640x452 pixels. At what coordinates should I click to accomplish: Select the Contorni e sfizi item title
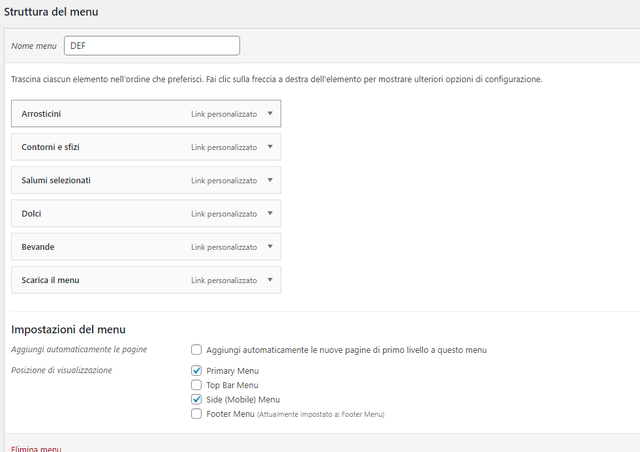coord(50,147)
